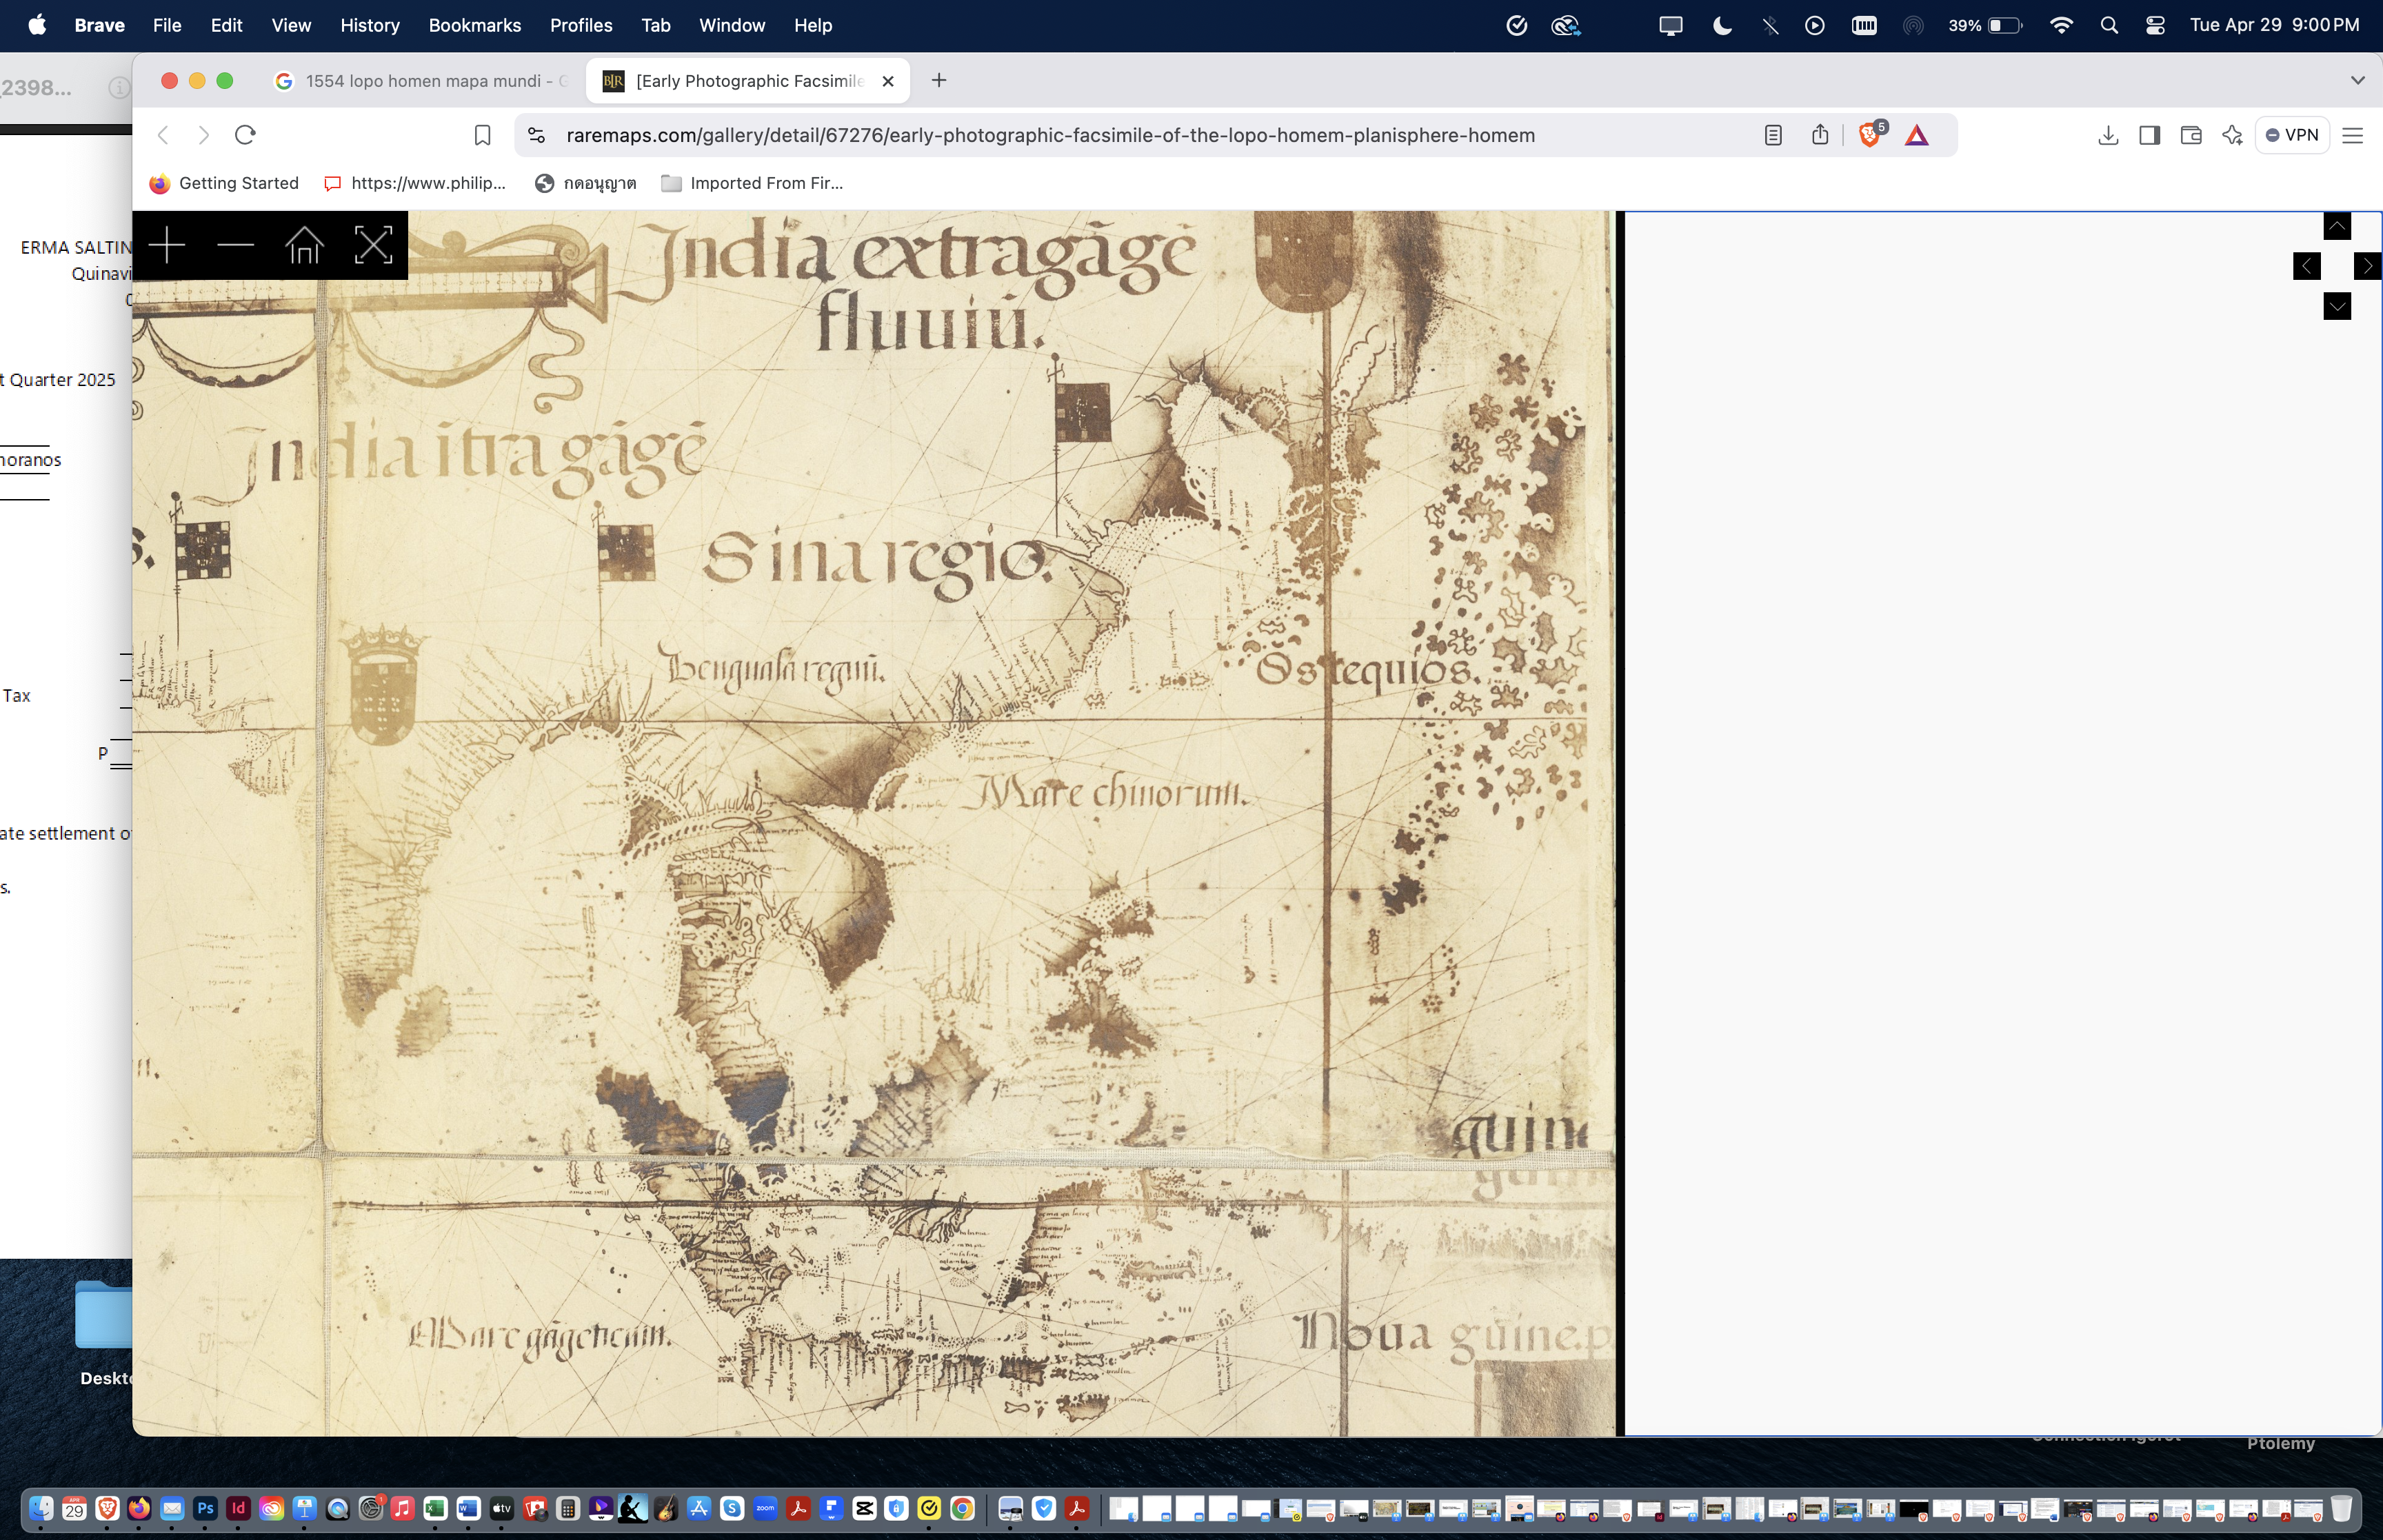The width and height of the screenshot is (2383, 1540).
Task: Go forward in browser history
Action: (x=203, y=135)
